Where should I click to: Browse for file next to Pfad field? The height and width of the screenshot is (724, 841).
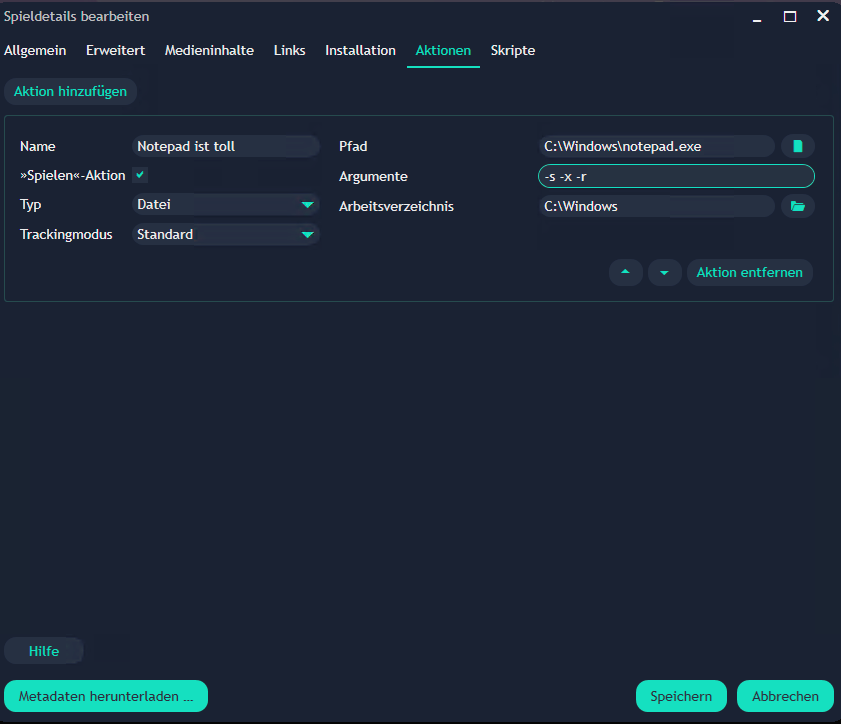click(798, 146)
